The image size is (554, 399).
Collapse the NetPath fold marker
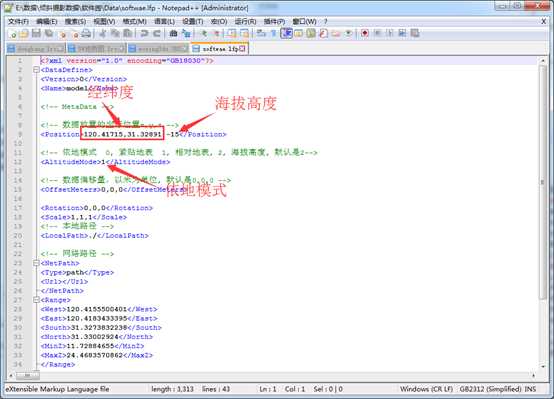coord(36,263)
